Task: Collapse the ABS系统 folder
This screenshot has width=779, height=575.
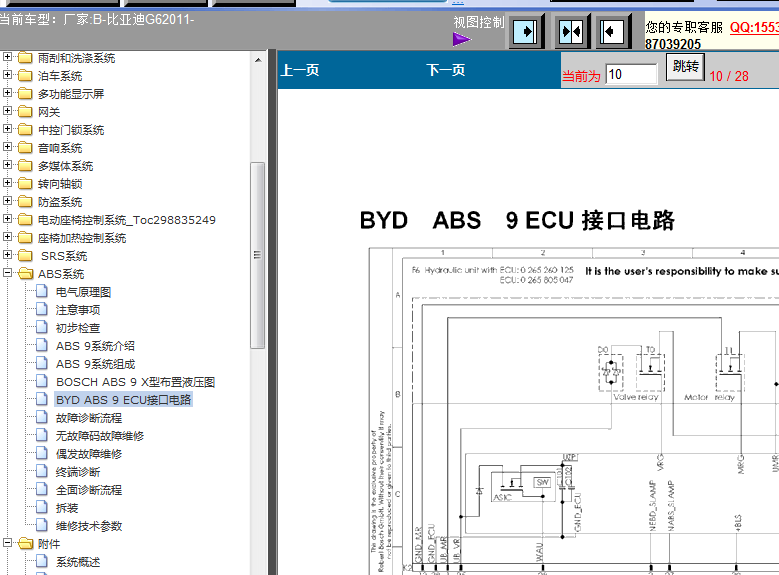Action: tap(7, 273)
